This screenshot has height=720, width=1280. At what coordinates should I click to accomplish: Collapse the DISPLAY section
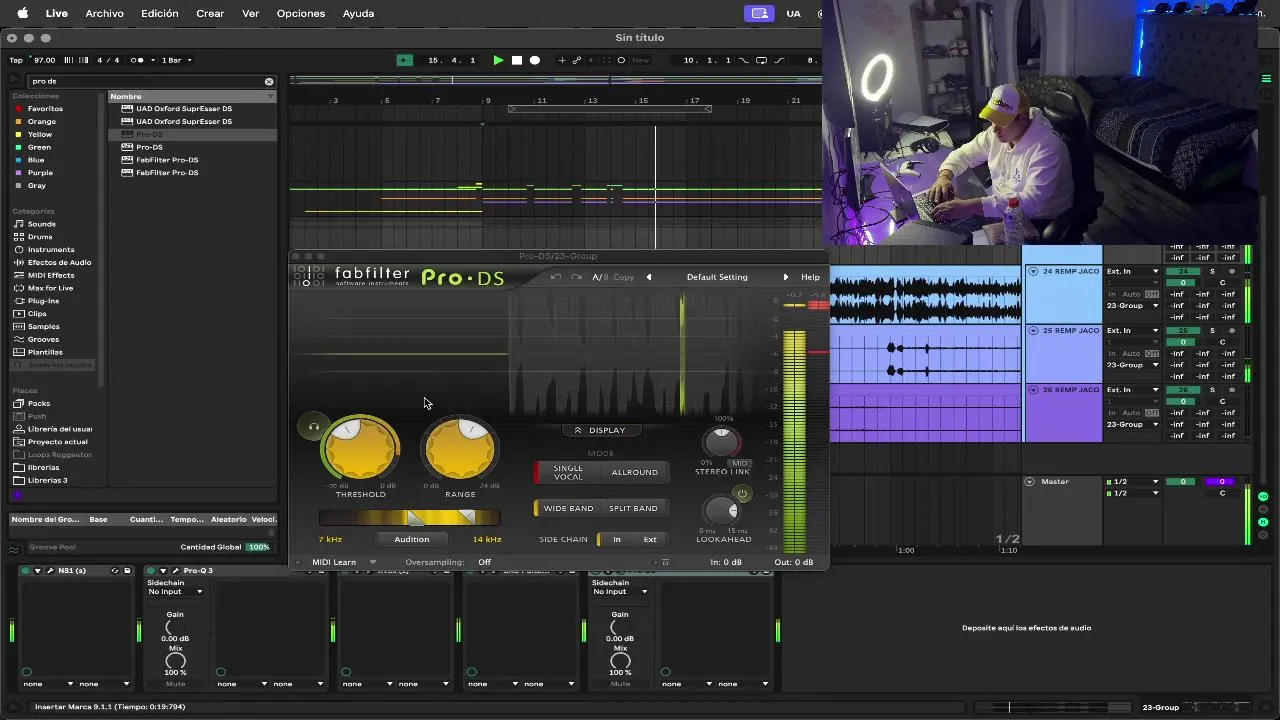coord(600,430)
